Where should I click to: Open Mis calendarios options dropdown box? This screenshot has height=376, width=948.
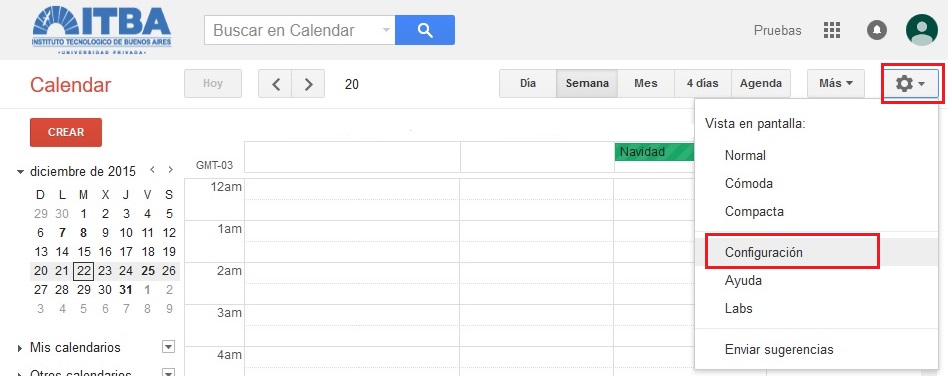pyautogui.click(x=169, y=347)
